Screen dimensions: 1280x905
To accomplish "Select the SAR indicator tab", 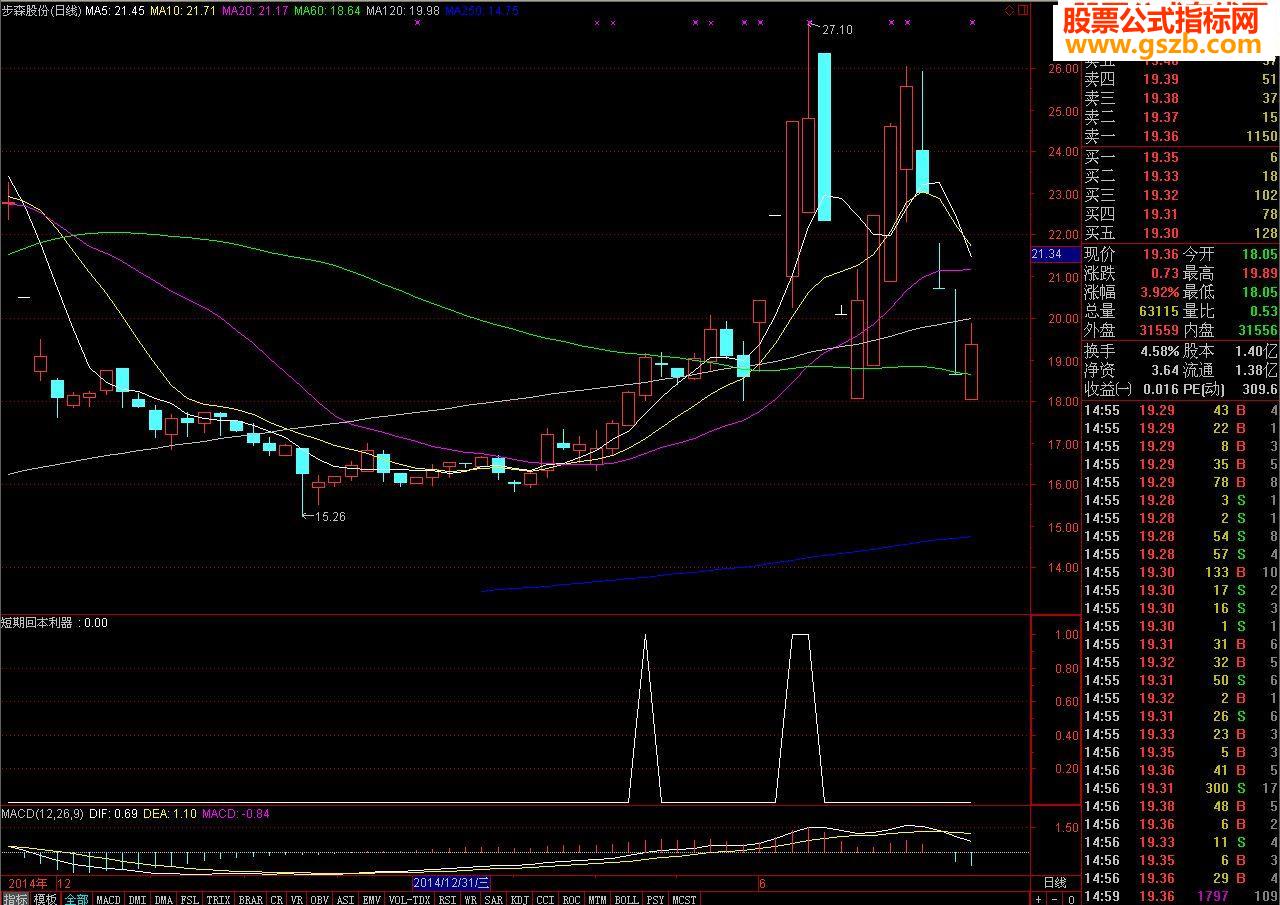I will pos(494,899).
